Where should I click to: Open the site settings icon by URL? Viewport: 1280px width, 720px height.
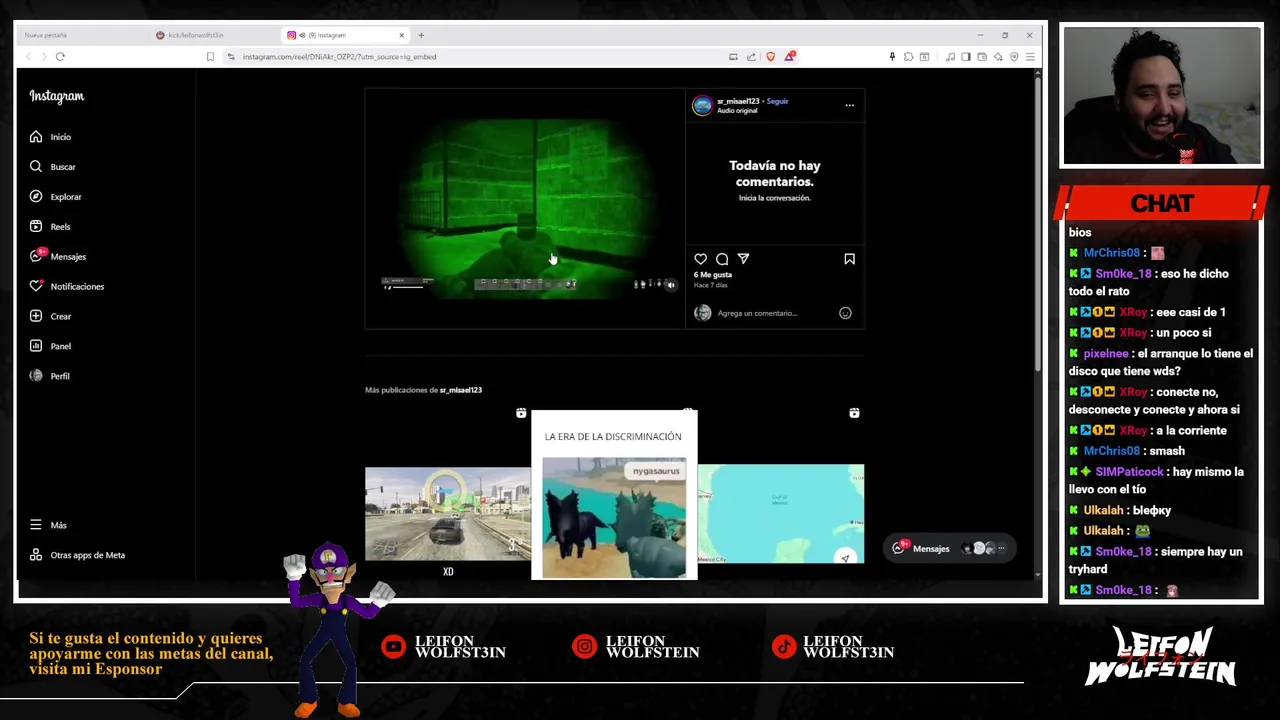(x=231, y=57)
